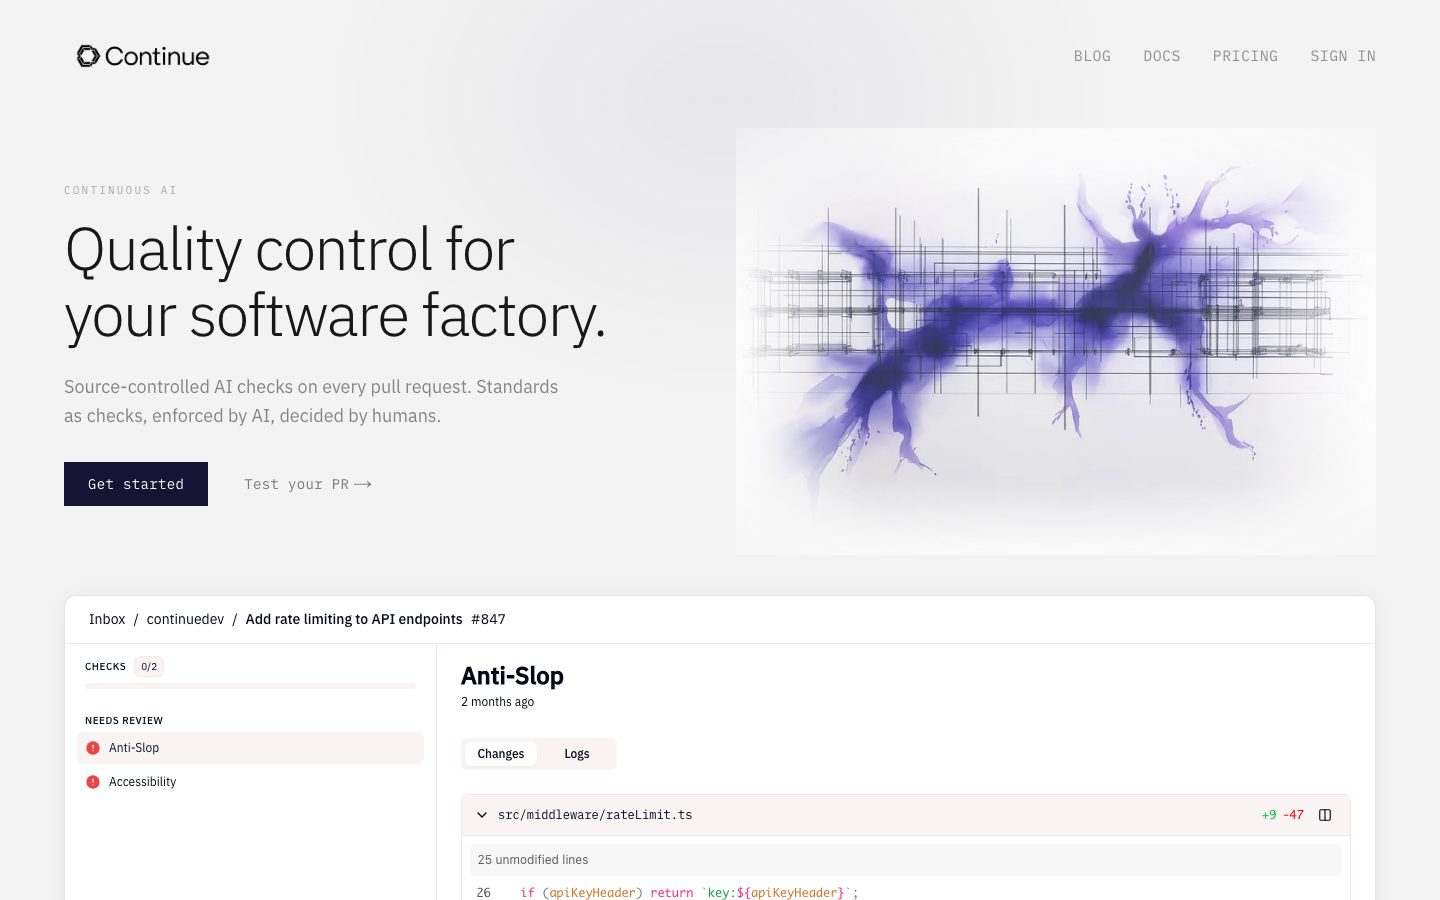
Task: Click the purple hero illustration image
Action: click(1055, 341)
